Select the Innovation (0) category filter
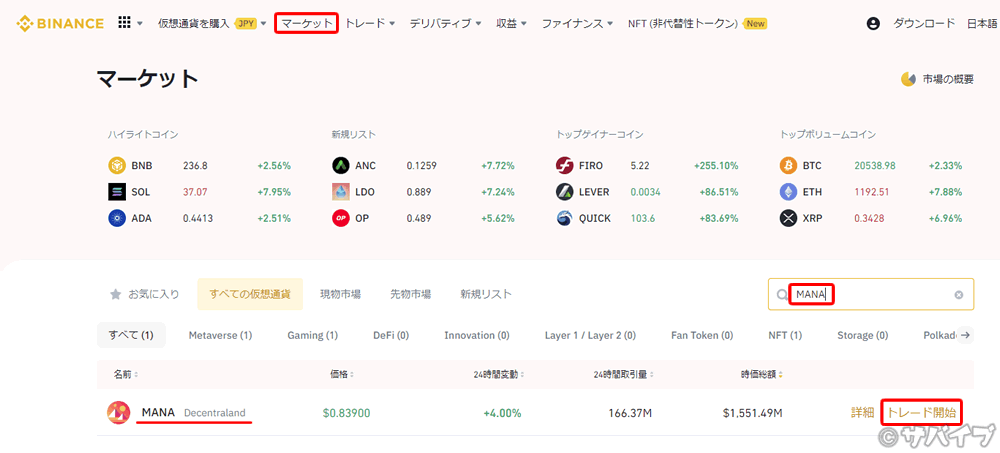1000x453 pixels. [477, 335]
